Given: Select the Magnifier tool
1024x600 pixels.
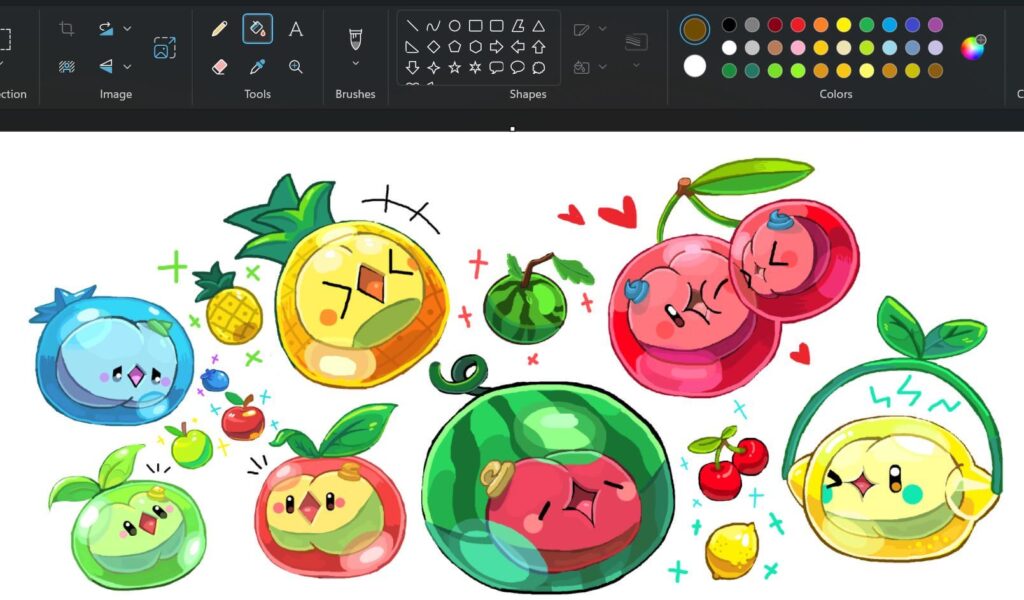Looking at the screenshot, I should click(296, 66).
